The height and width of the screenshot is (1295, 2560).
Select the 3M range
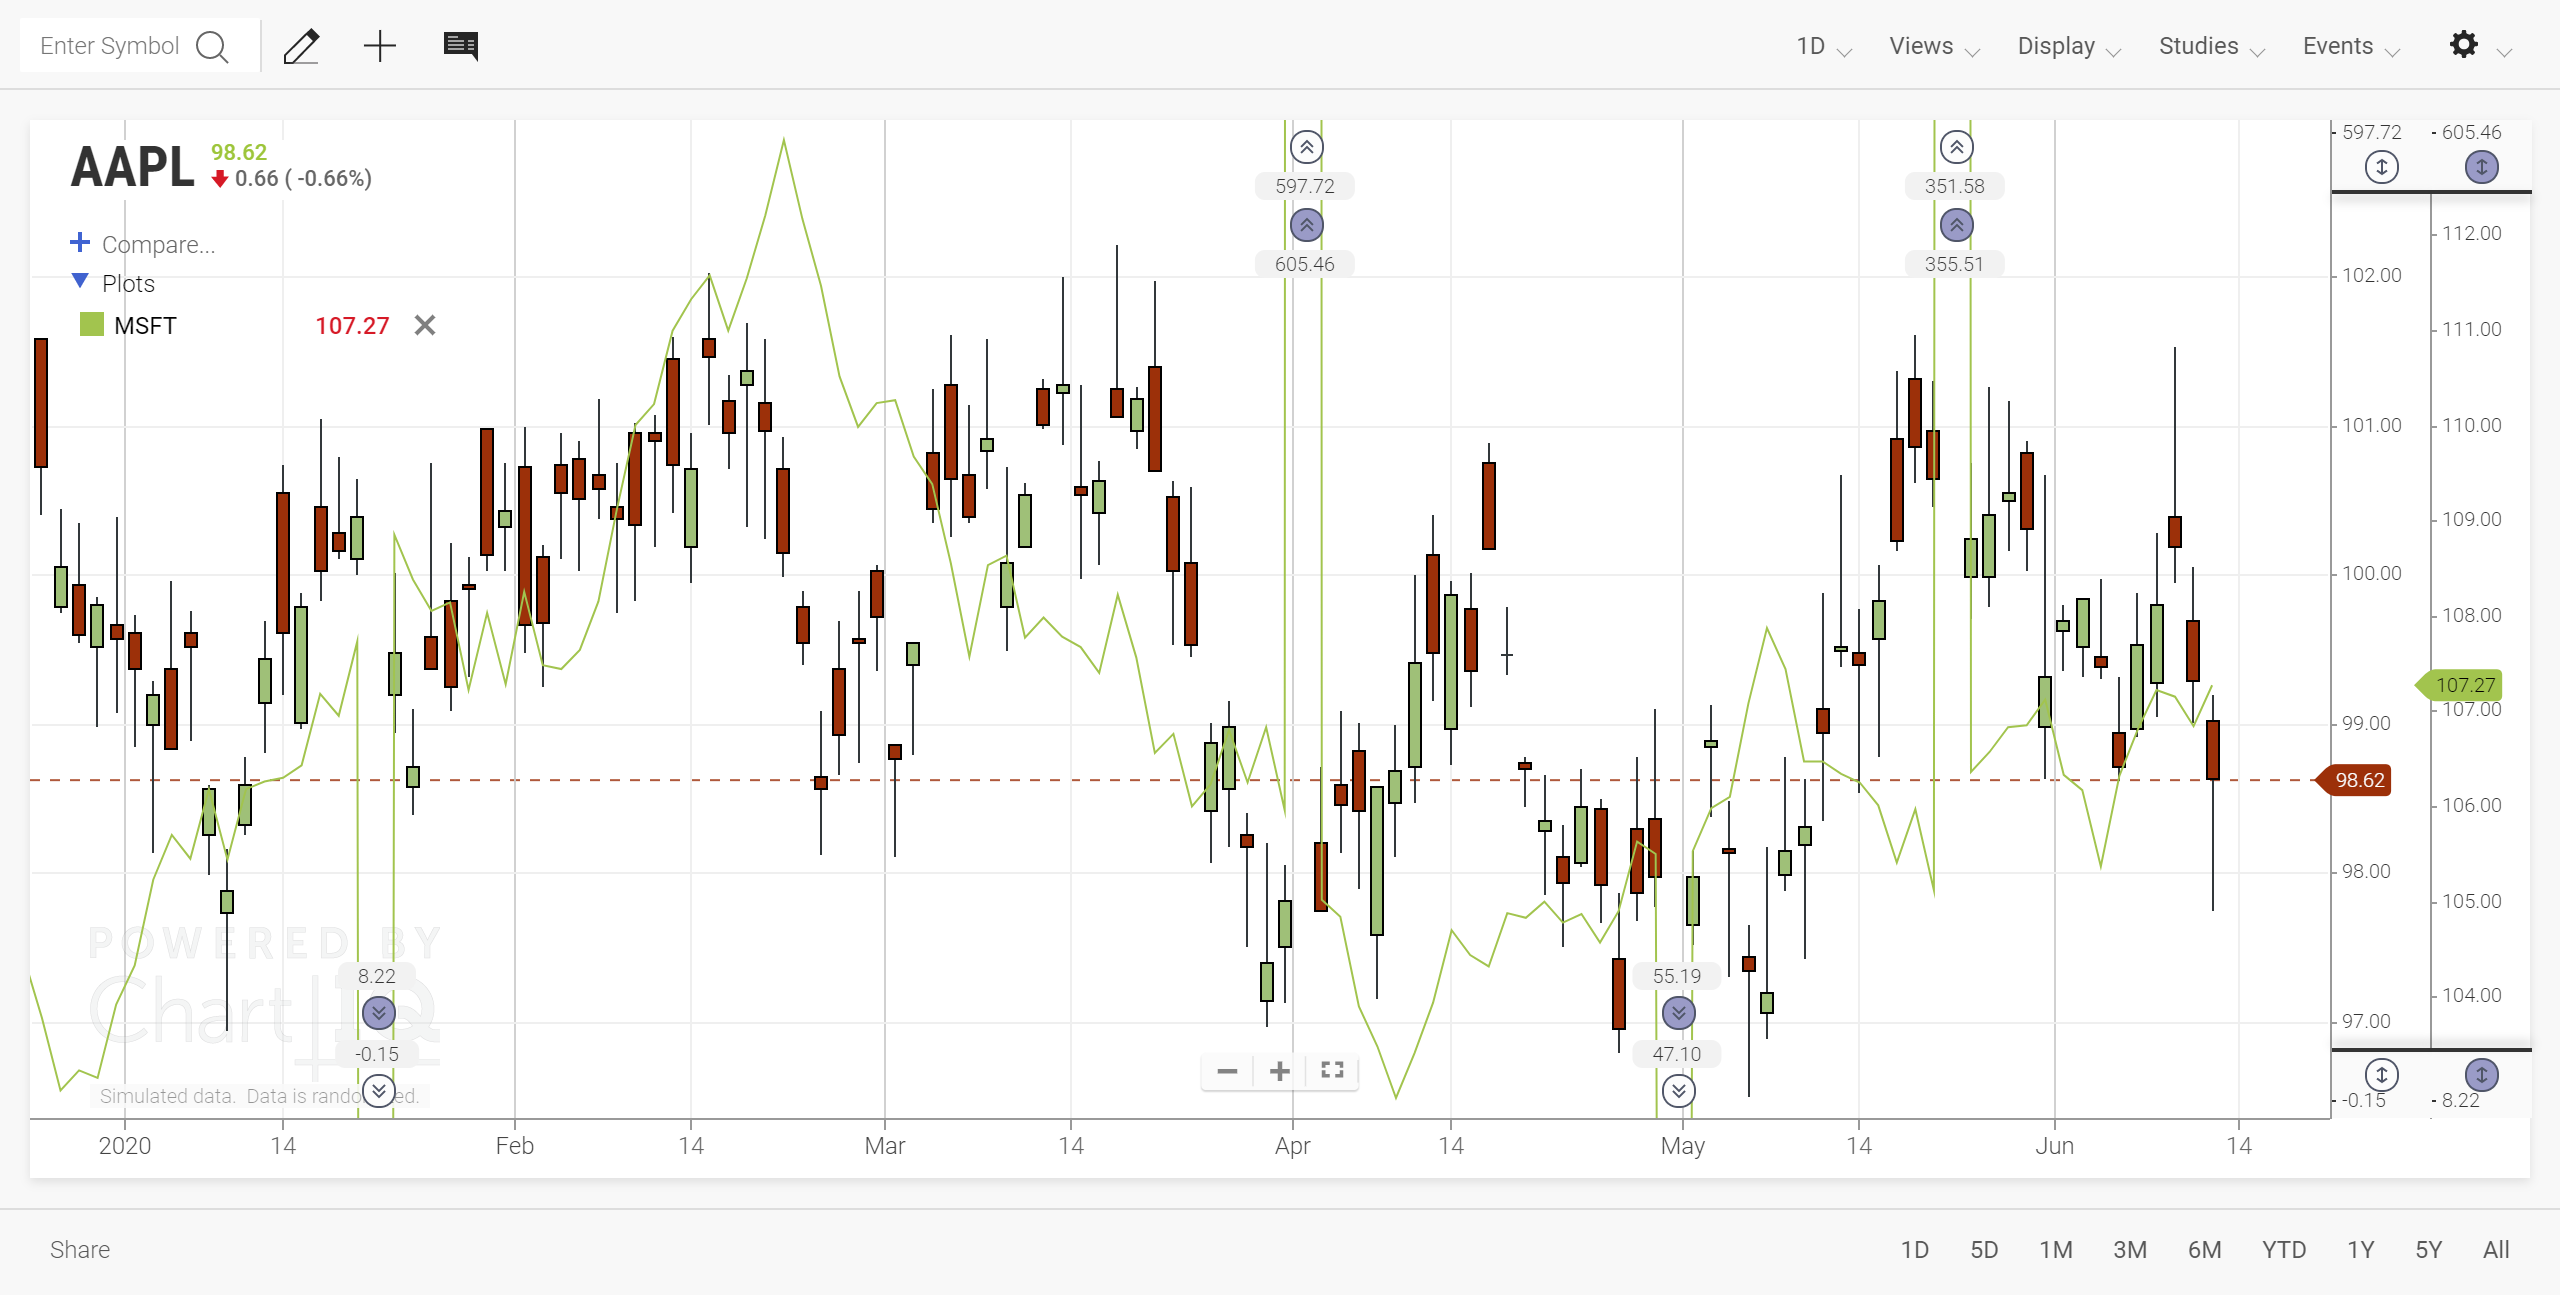(2130, 1250)
